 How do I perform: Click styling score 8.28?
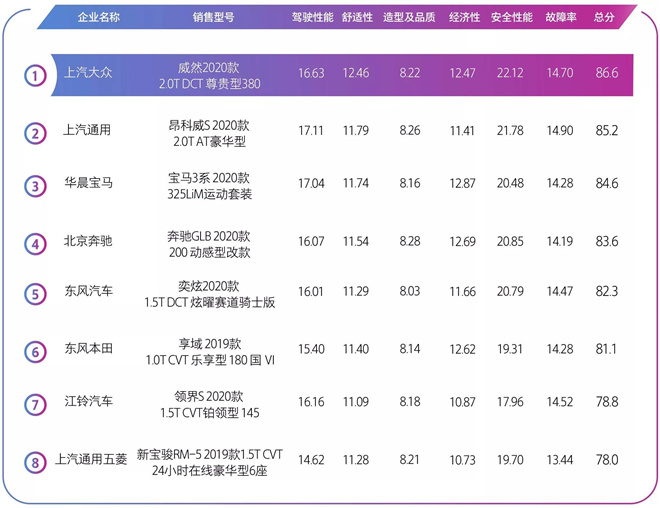pos(410,242)
